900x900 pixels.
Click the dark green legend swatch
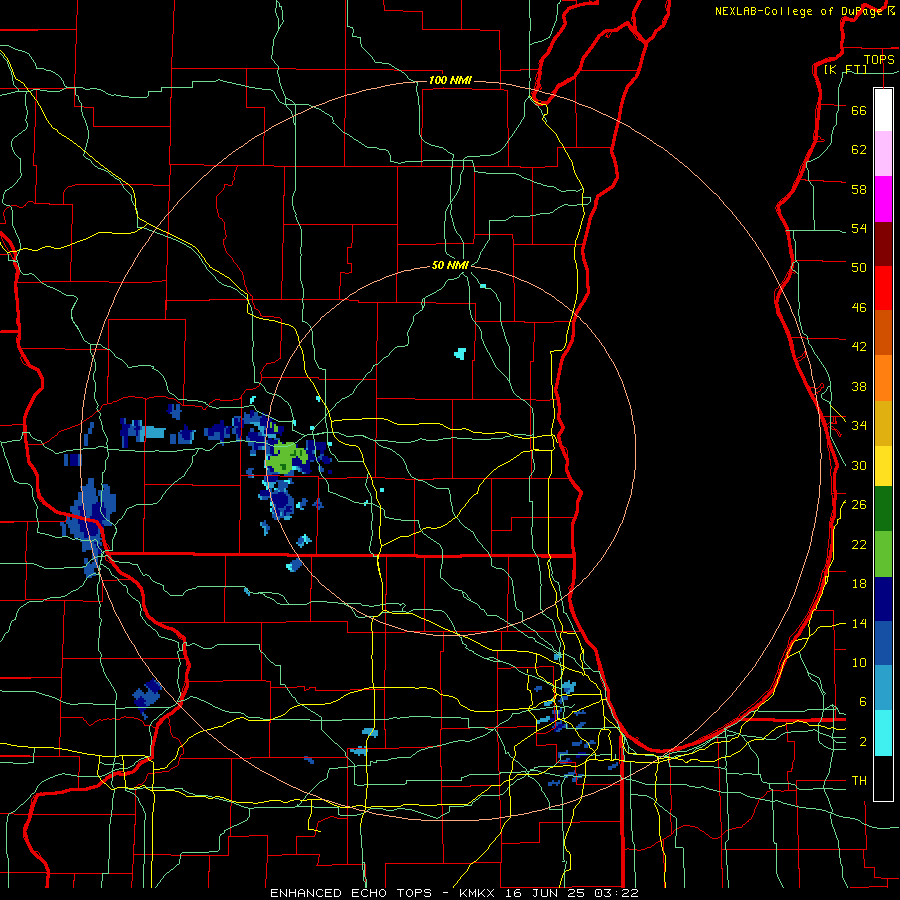pos(883,509)
